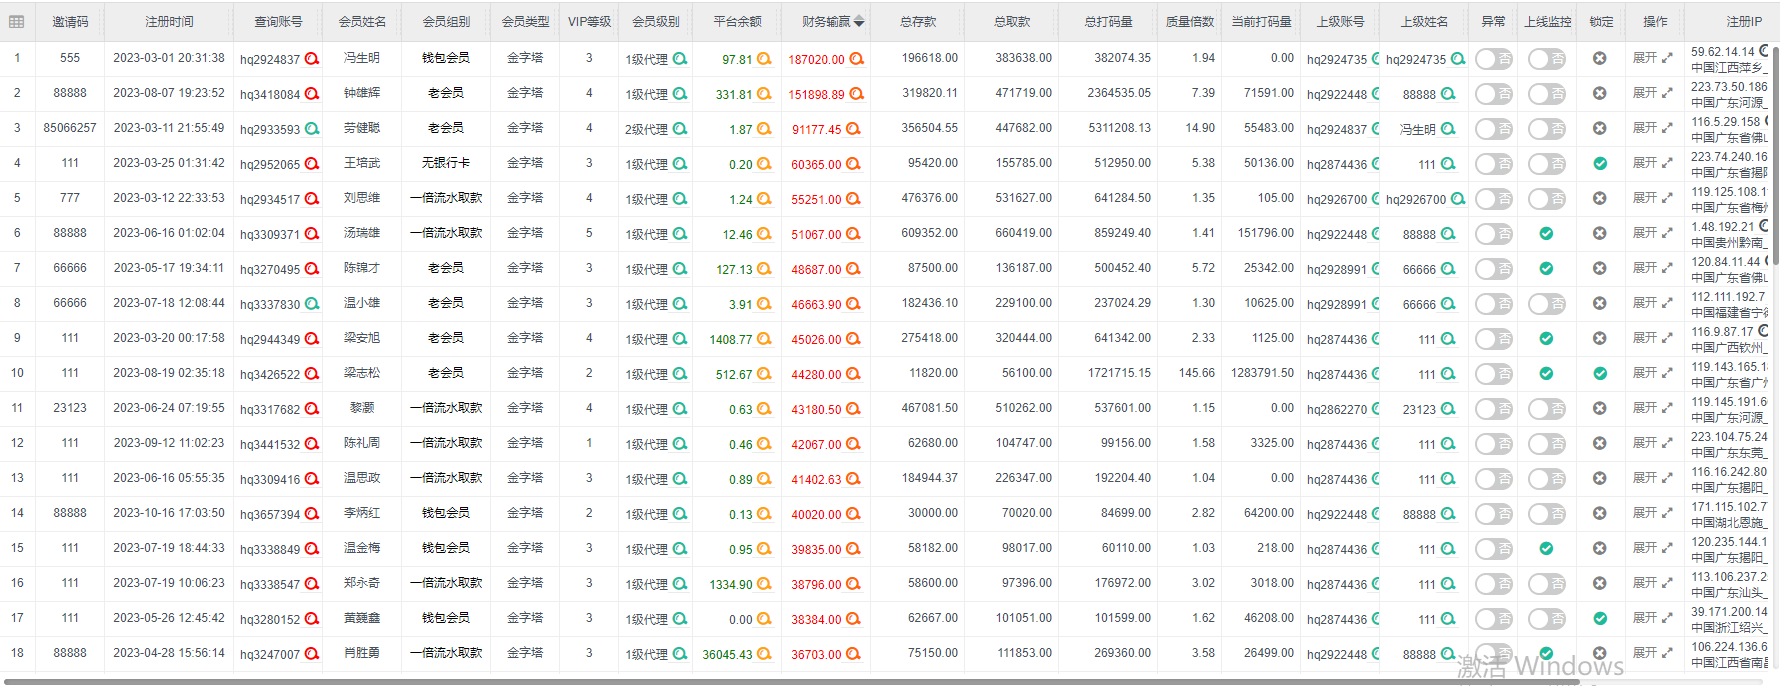This screenshot has width=1780, height=686.
Task: Expand row 12 details via 展开
Action: click(x=1651, y=443)
